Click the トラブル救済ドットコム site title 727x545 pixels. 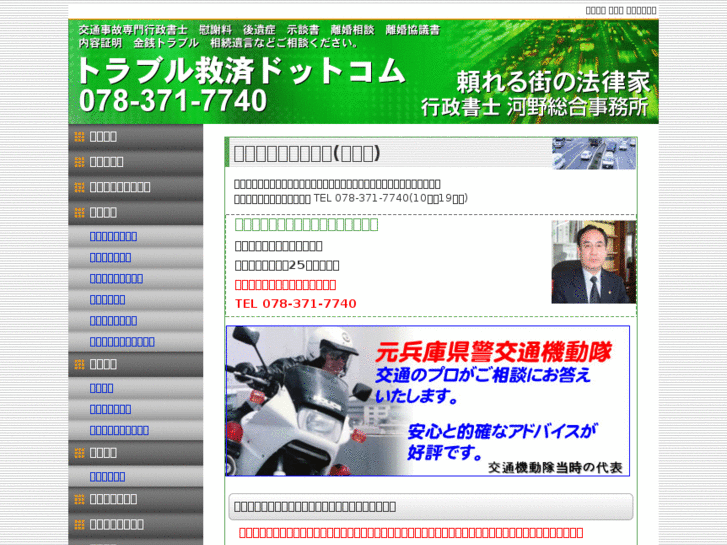pos(241,71)
